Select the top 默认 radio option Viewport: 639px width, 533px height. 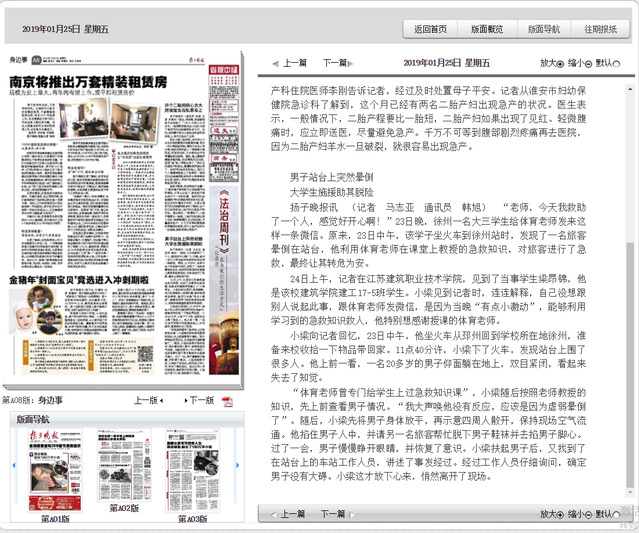point(615,63)
